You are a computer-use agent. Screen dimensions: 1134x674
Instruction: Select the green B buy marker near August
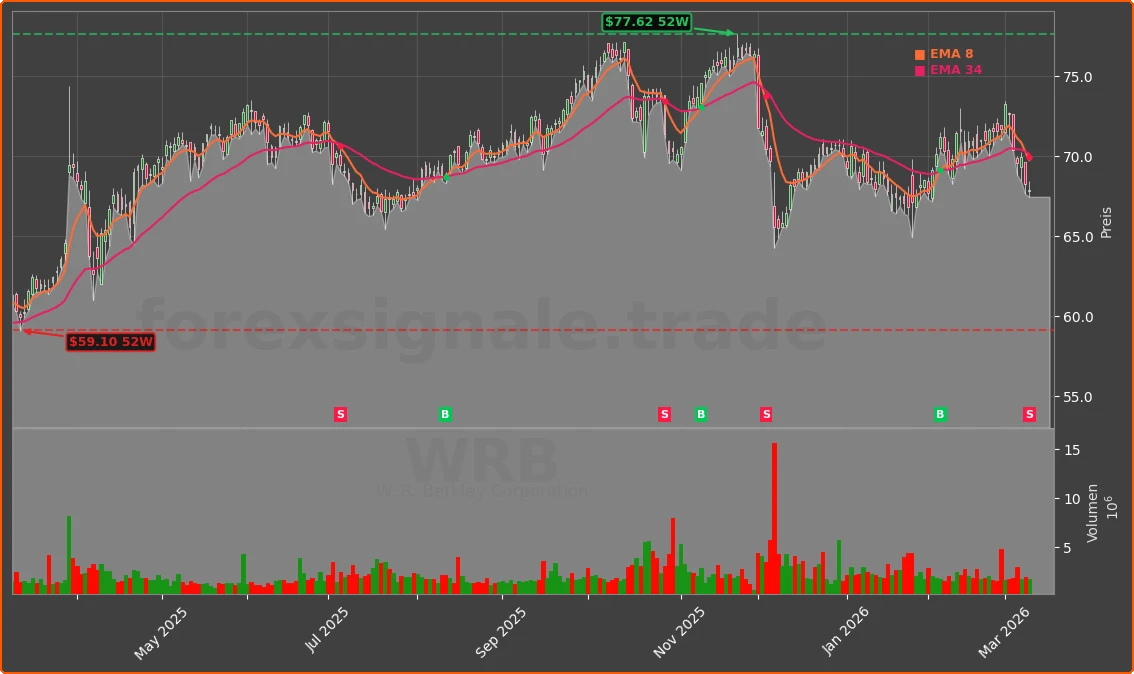444,413
